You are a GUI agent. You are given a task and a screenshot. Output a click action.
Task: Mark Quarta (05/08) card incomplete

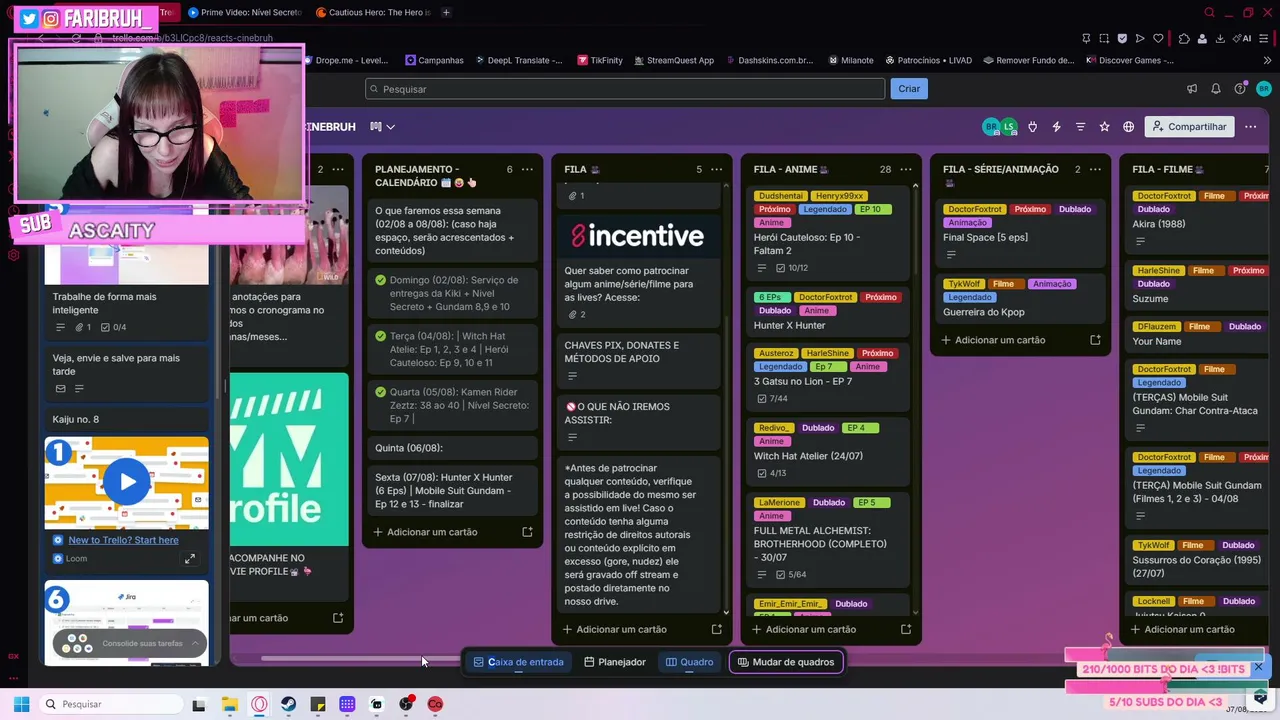(x=380, y=392)
